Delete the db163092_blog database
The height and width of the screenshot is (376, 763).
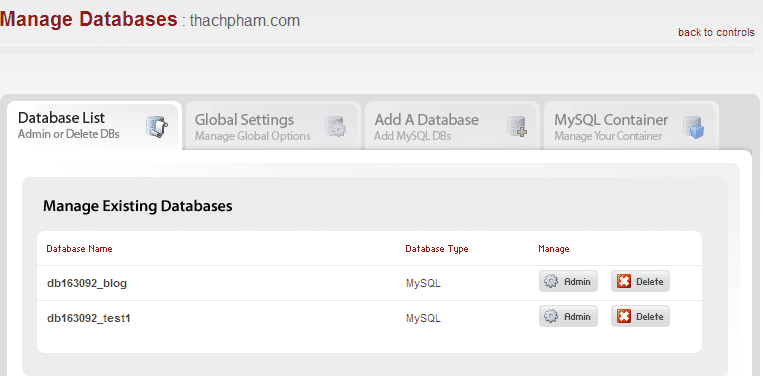640,281
